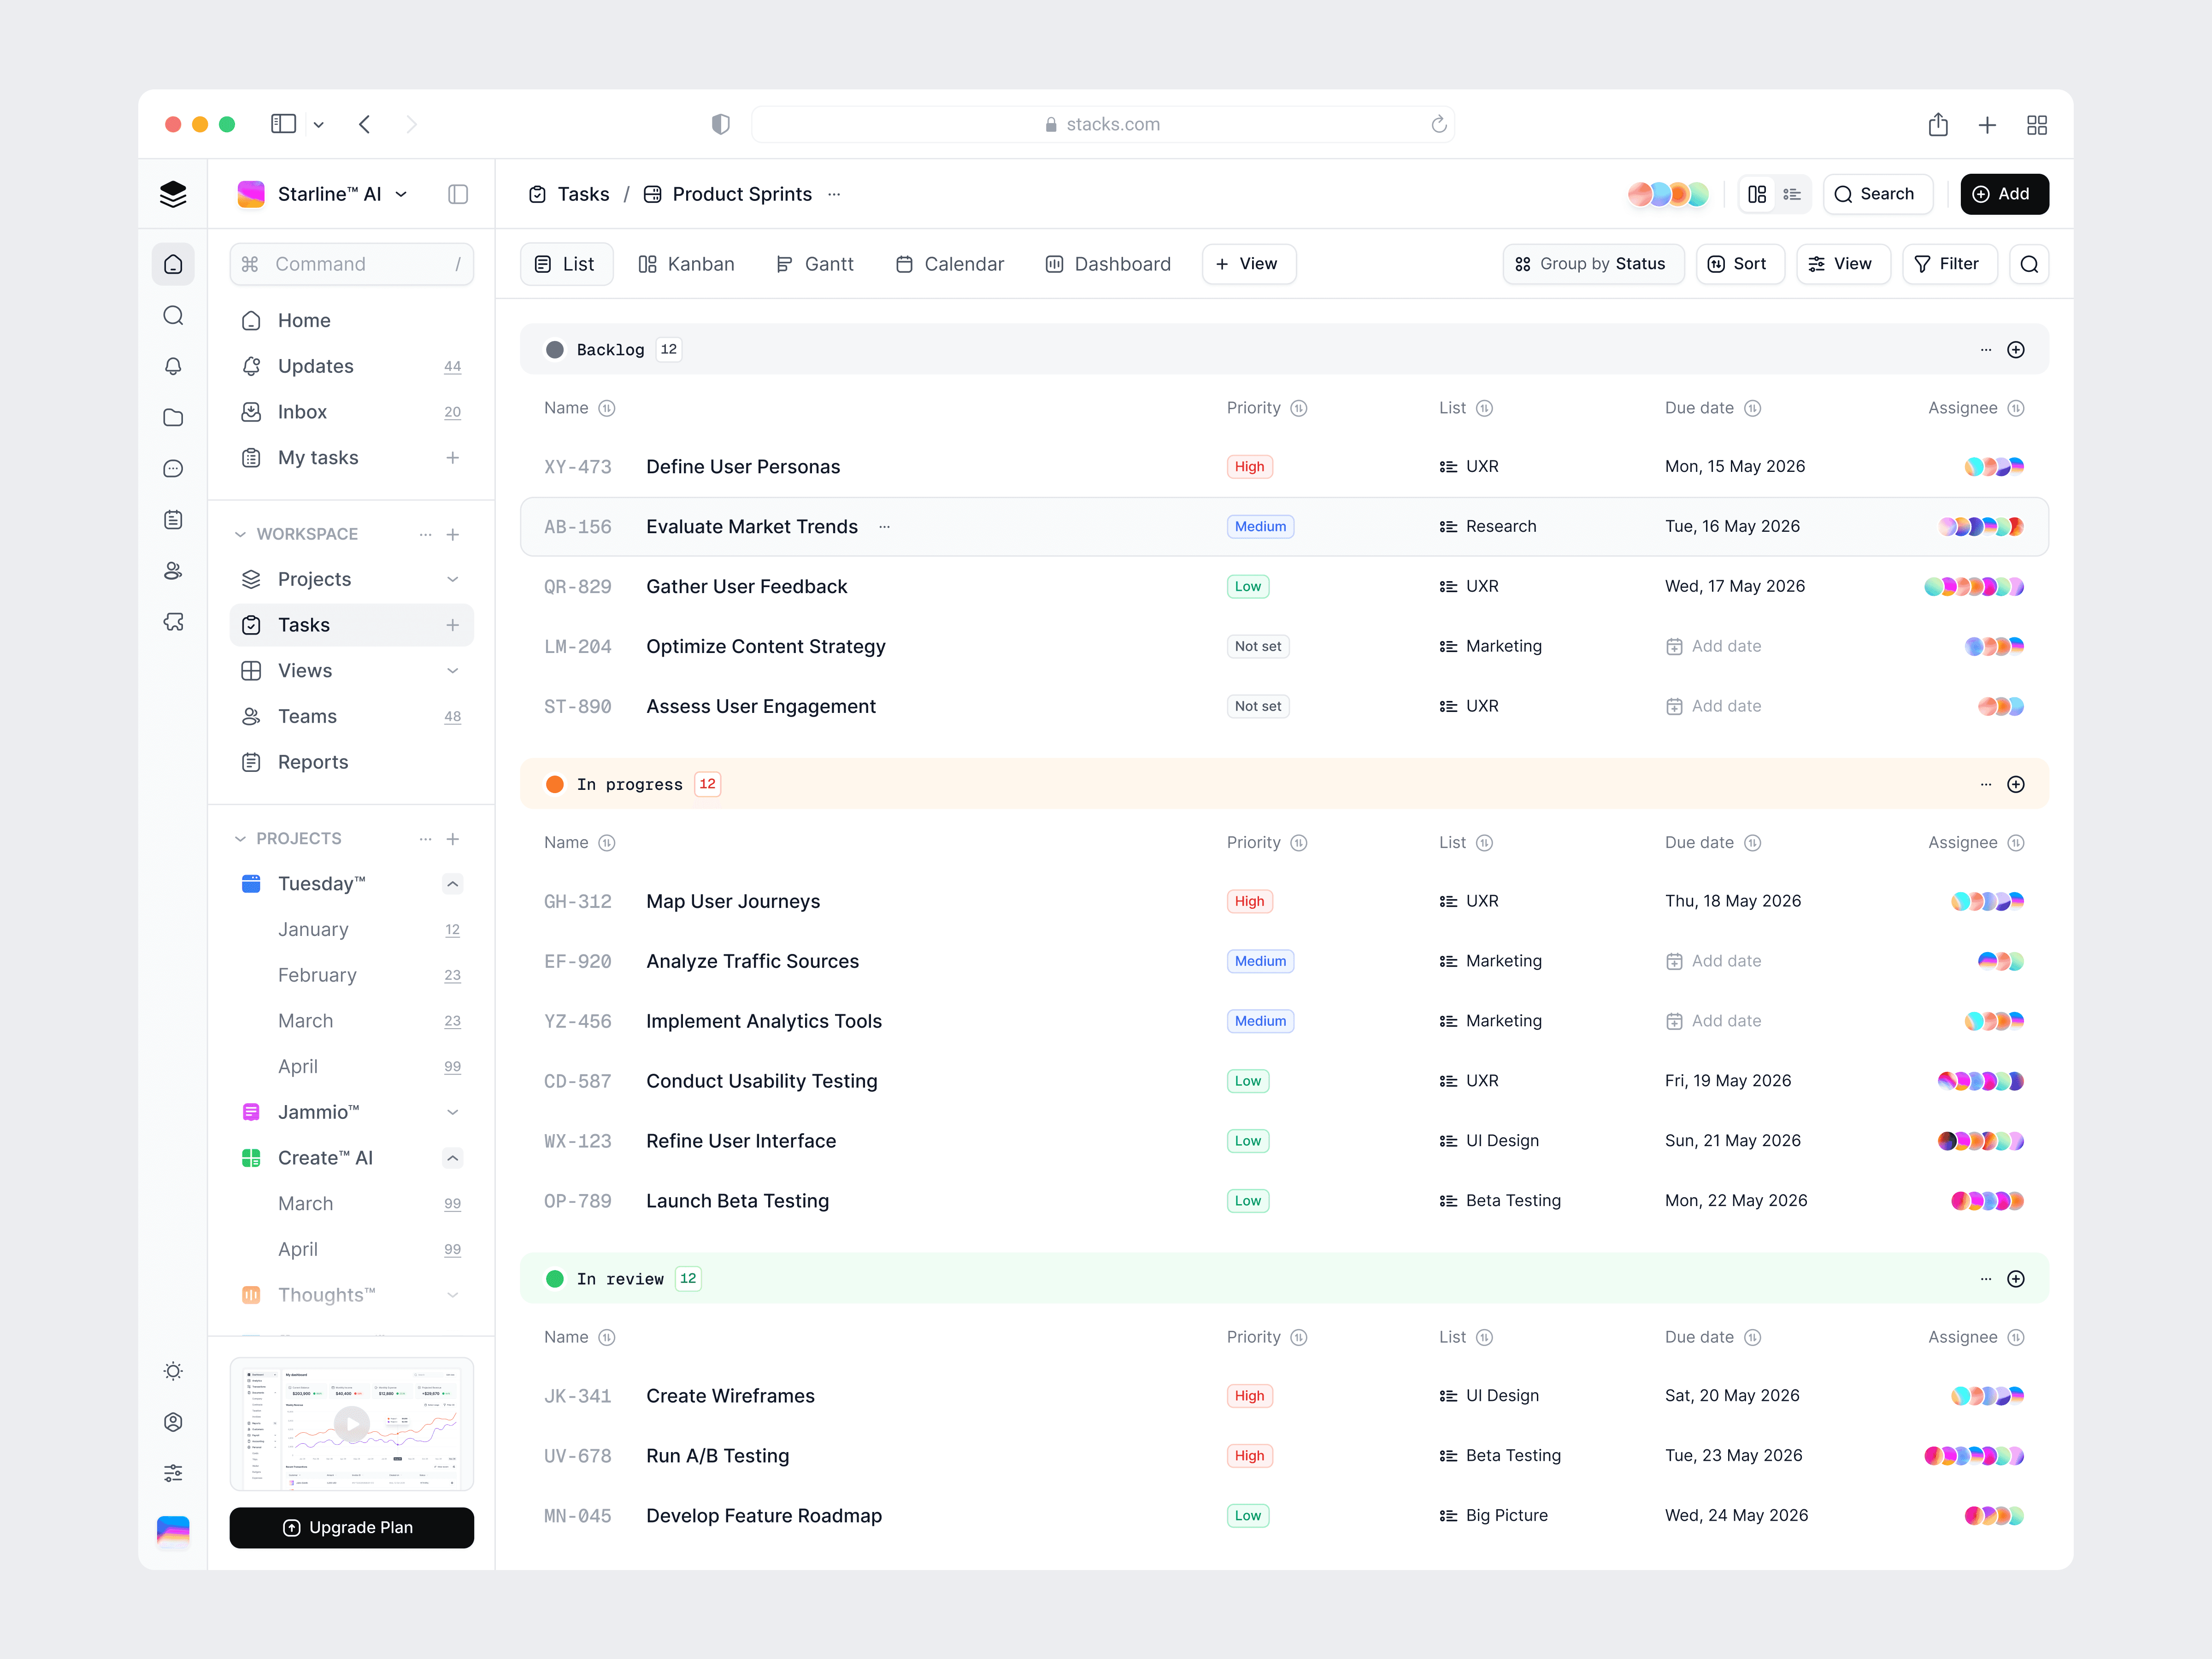Screen dimensions: 2212x1659
Task: Open the sliders settings icon in left rail
Action: point(173,1473)
